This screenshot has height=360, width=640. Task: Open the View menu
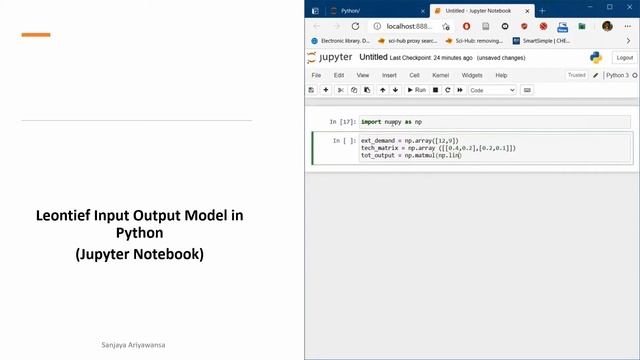tap(363, 75)
